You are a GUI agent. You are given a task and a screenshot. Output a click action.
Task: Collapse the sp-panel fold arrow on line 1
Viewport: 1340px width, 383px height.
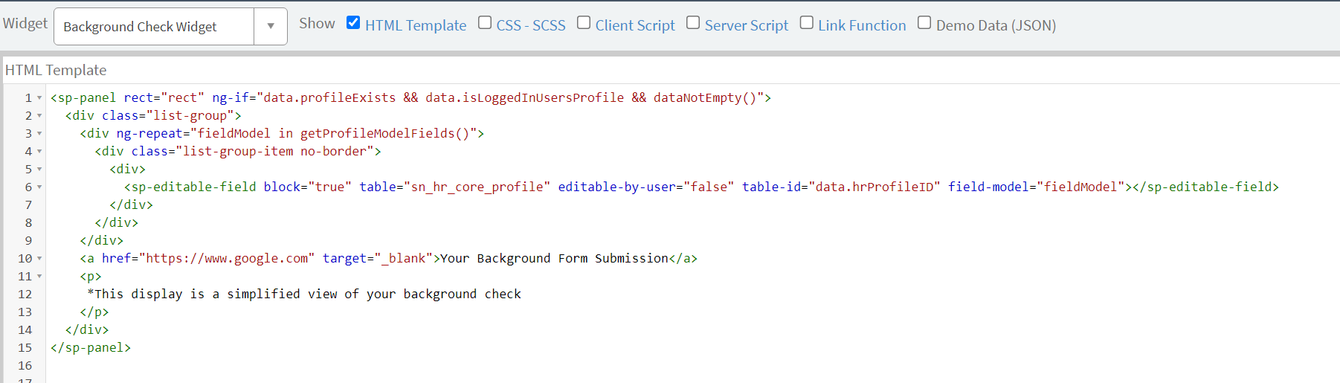pyautogui.click(x=39, y=98)
